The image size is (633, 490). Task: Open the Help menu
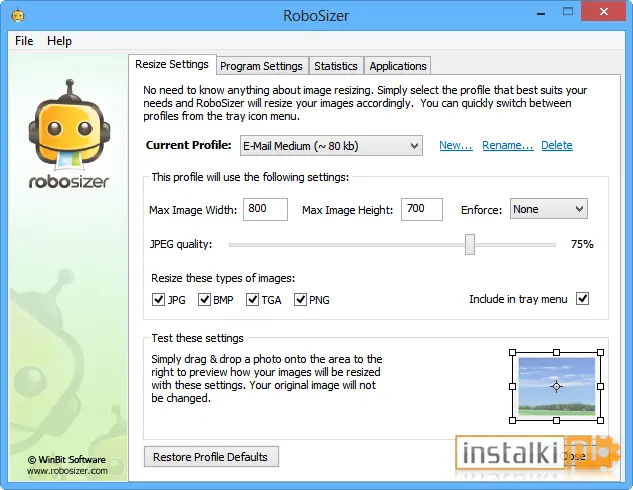[59, 41]
